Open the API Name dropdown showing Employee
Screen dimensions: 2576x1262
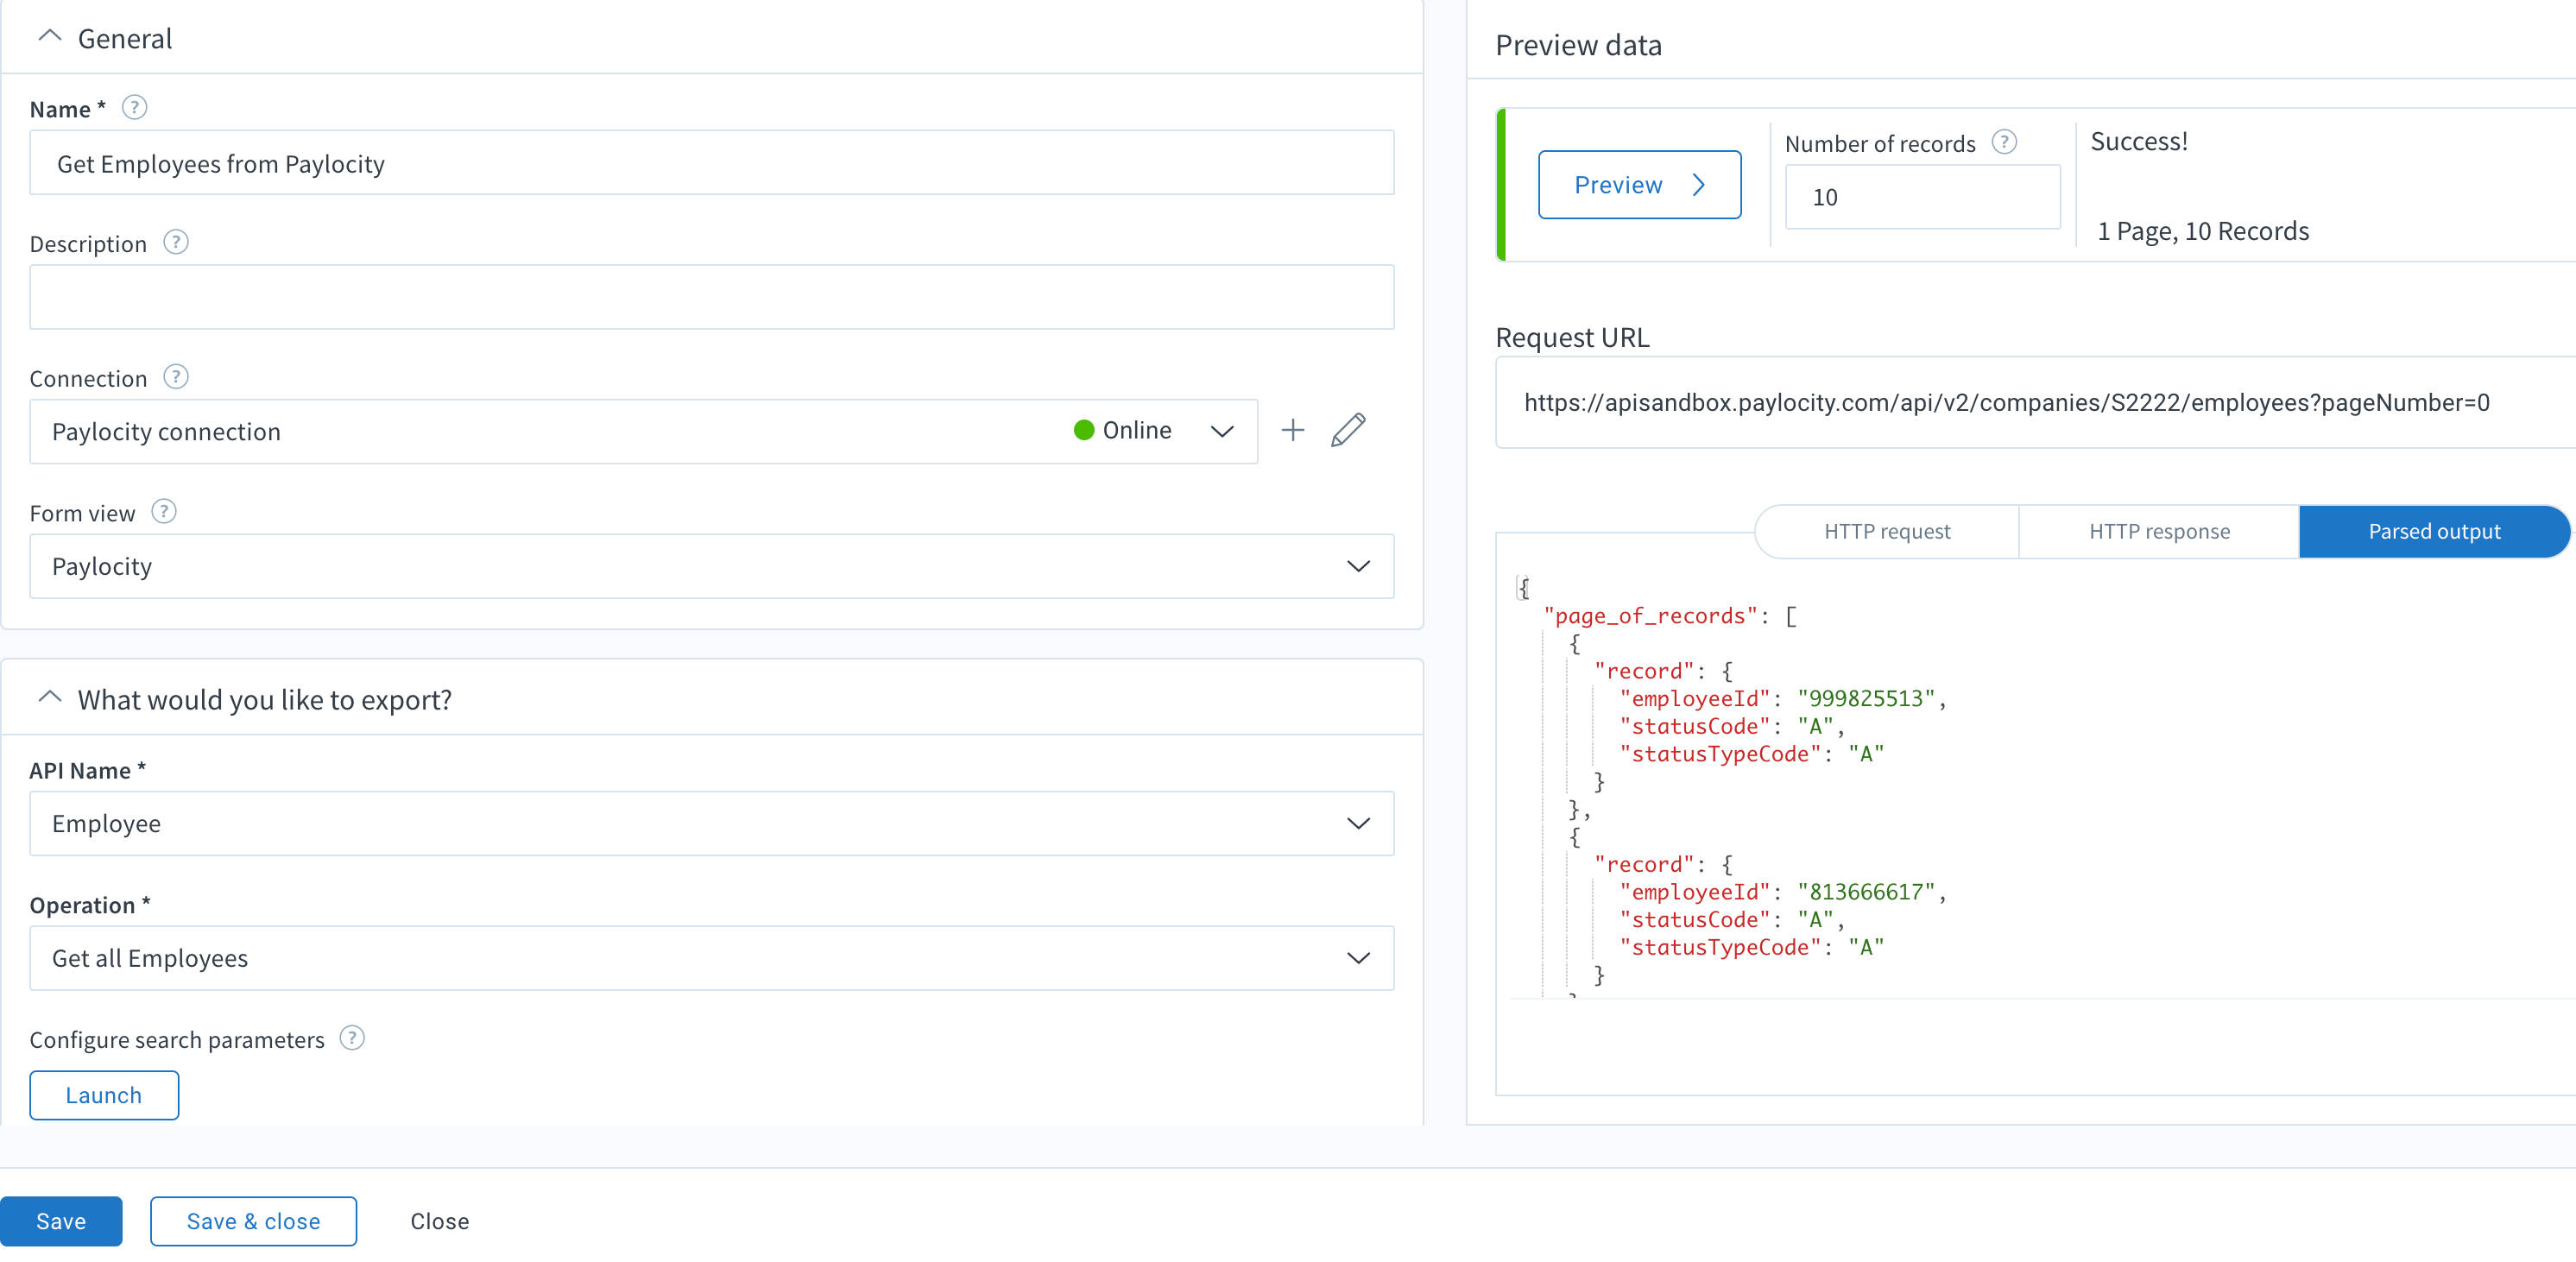pos(711,823)
